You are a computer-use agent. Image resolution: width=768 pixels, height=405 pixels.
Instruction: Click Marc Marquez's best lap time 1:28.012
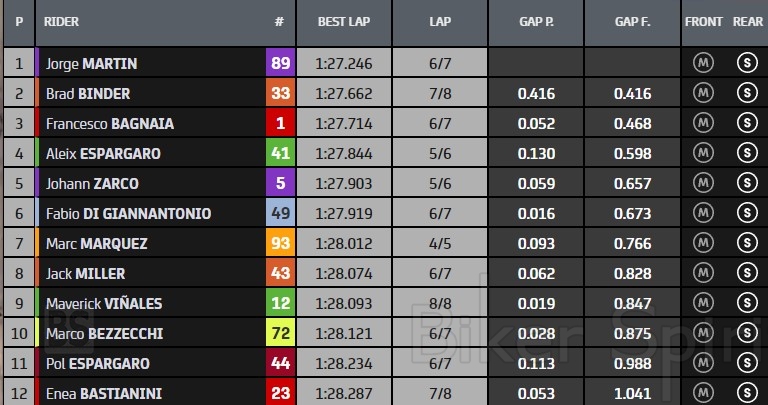(x=345, y=244)
